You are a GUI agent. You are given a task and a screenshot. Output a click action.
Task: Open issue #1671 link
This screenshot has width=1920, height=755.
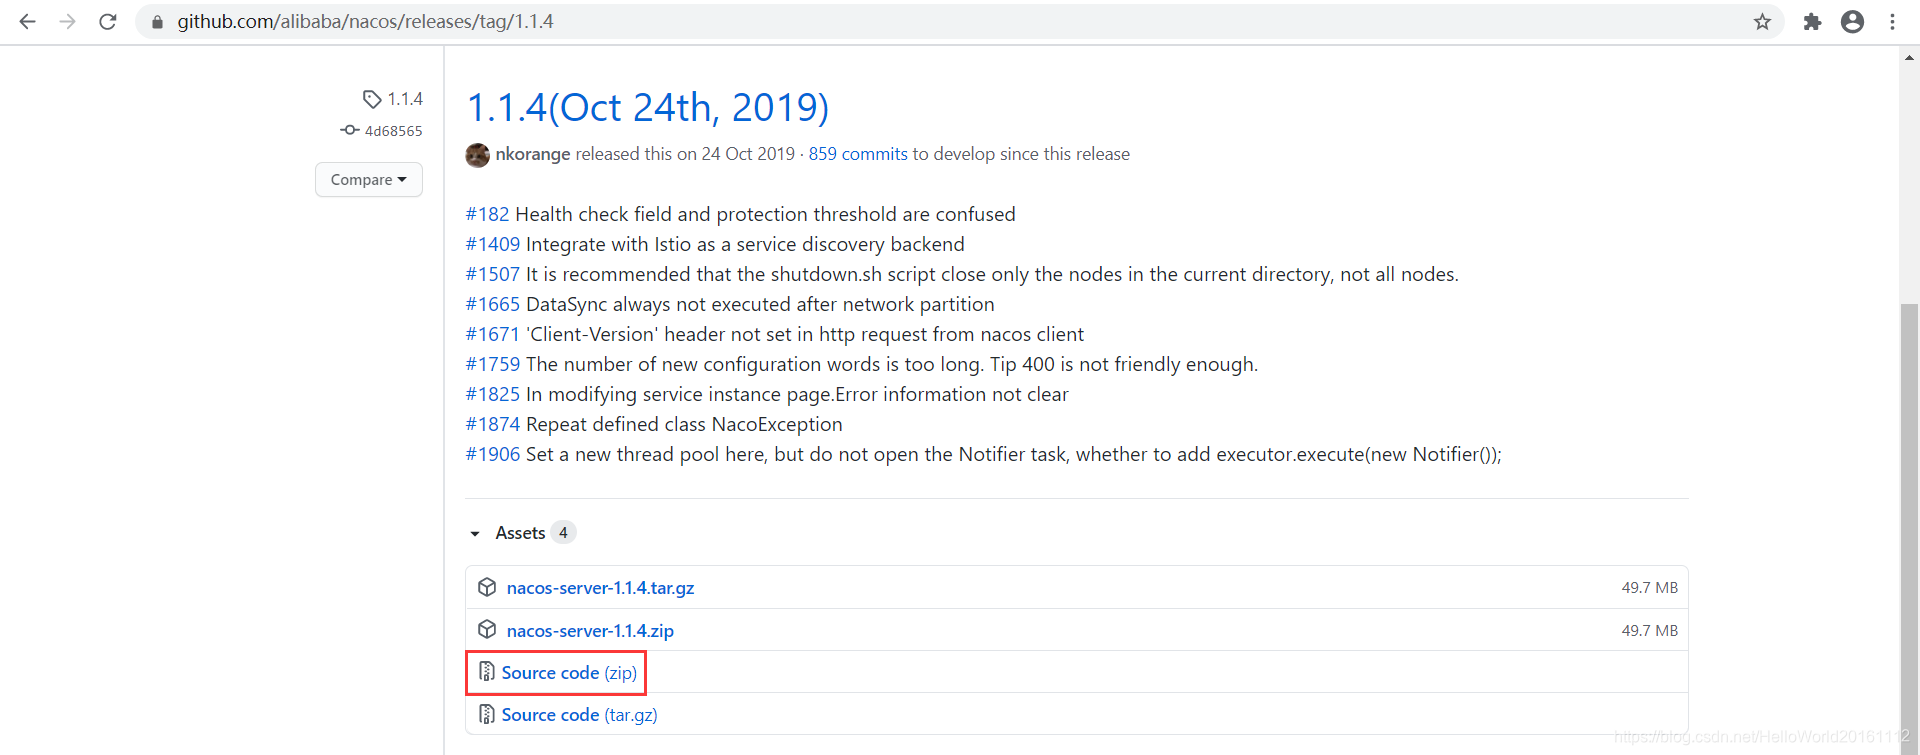click(x=493, y=334)
